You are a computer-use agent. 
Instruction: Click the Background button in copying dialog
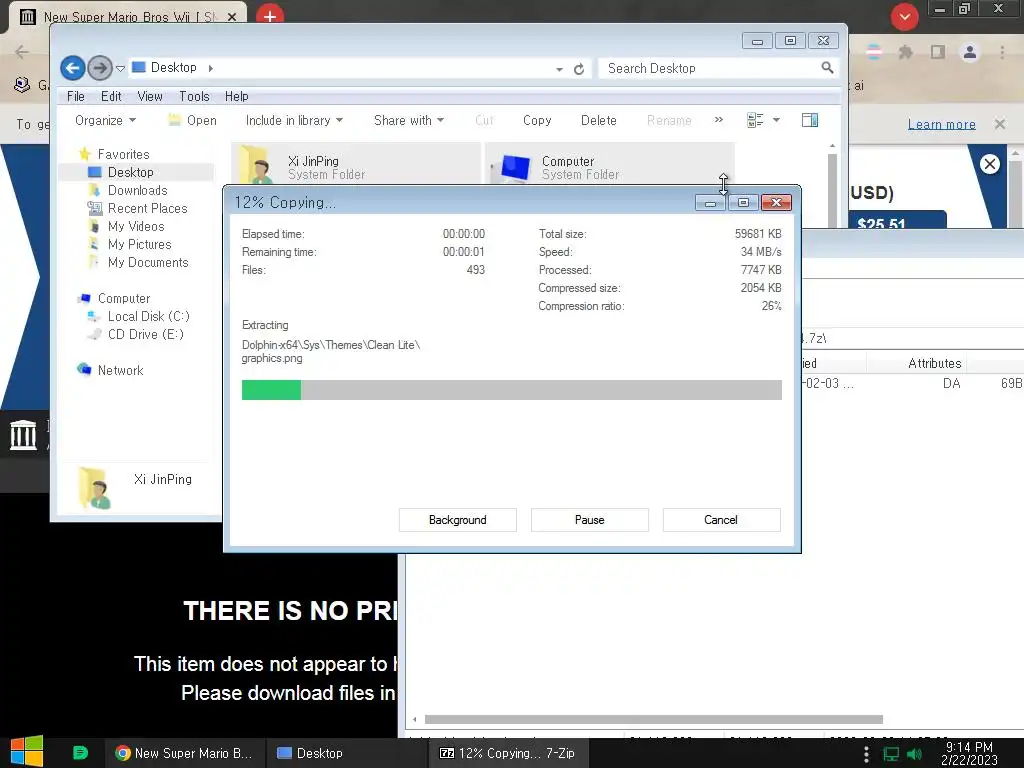[457, 520]
